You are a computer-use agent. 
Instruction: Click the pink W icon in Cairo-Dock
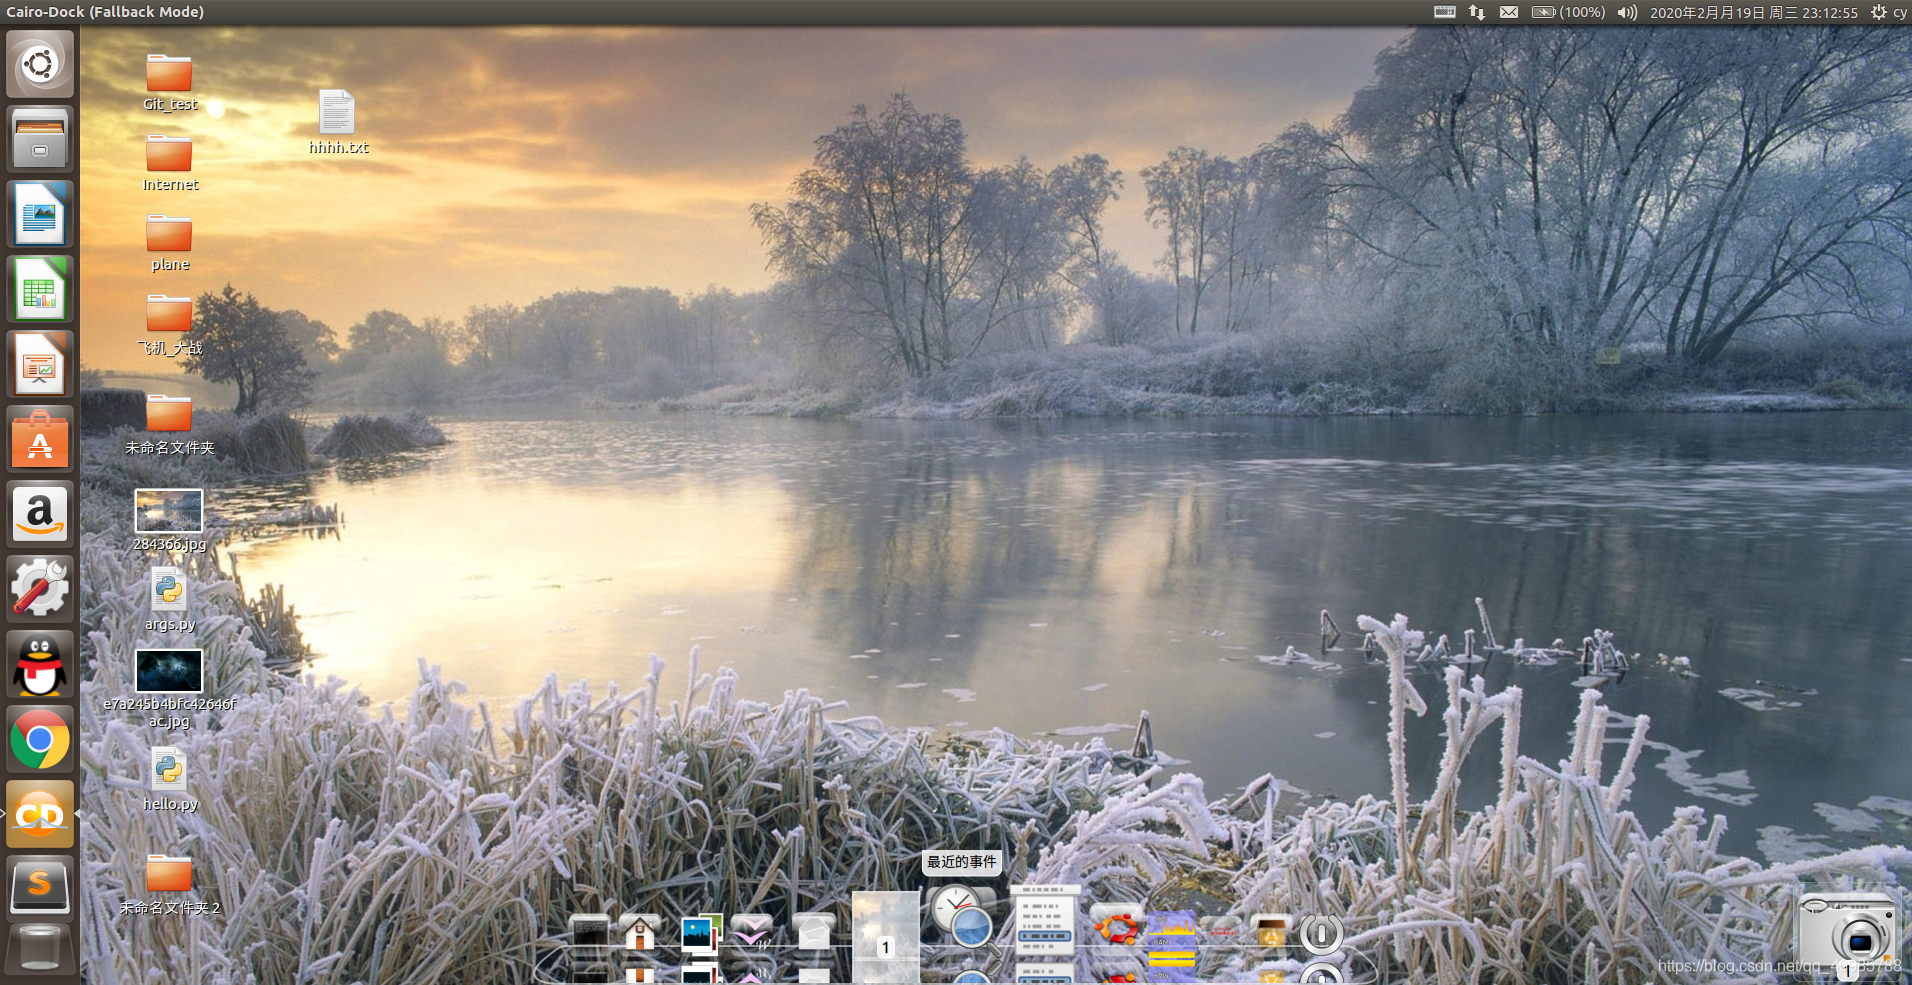[752, 932]
